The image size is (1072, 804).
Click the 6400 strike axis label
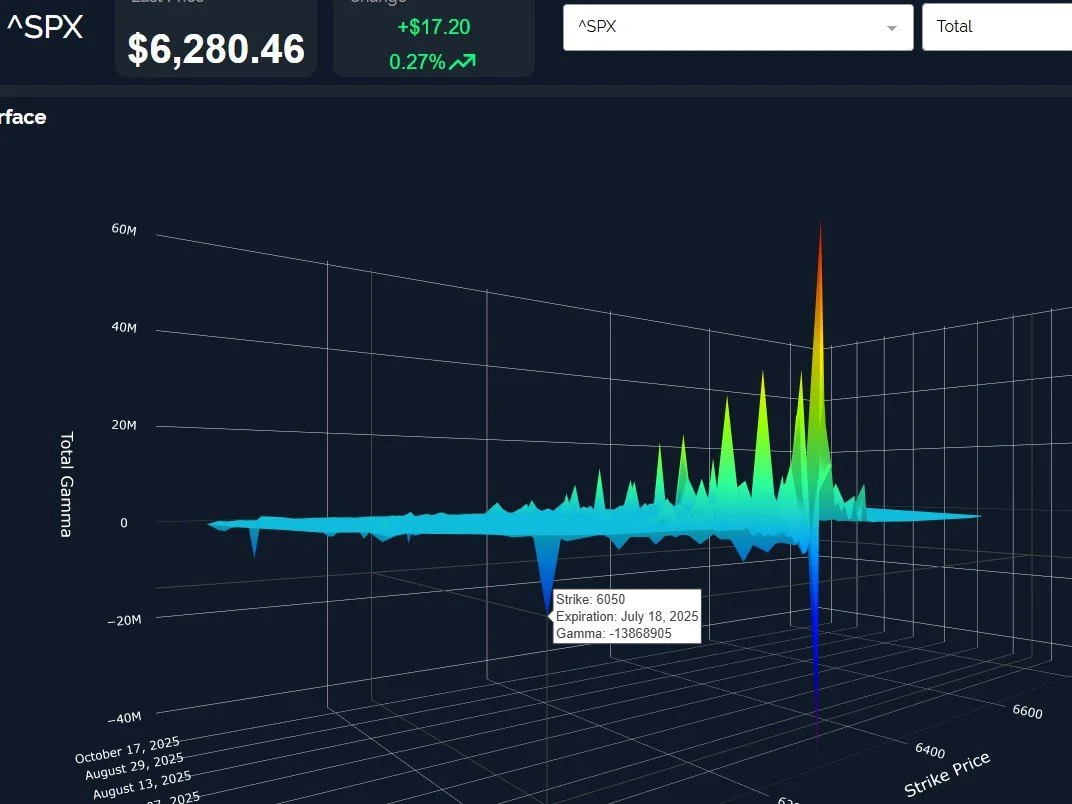(x=930, y=751)
